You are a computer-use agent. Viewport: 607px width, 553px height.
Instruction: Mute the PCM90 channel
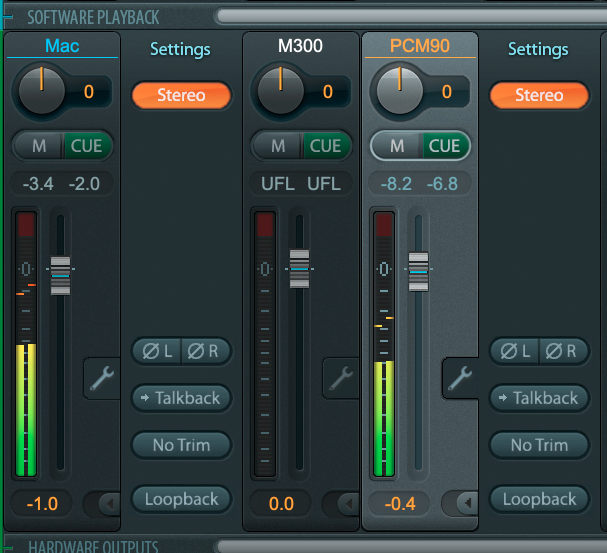point(397,146)
